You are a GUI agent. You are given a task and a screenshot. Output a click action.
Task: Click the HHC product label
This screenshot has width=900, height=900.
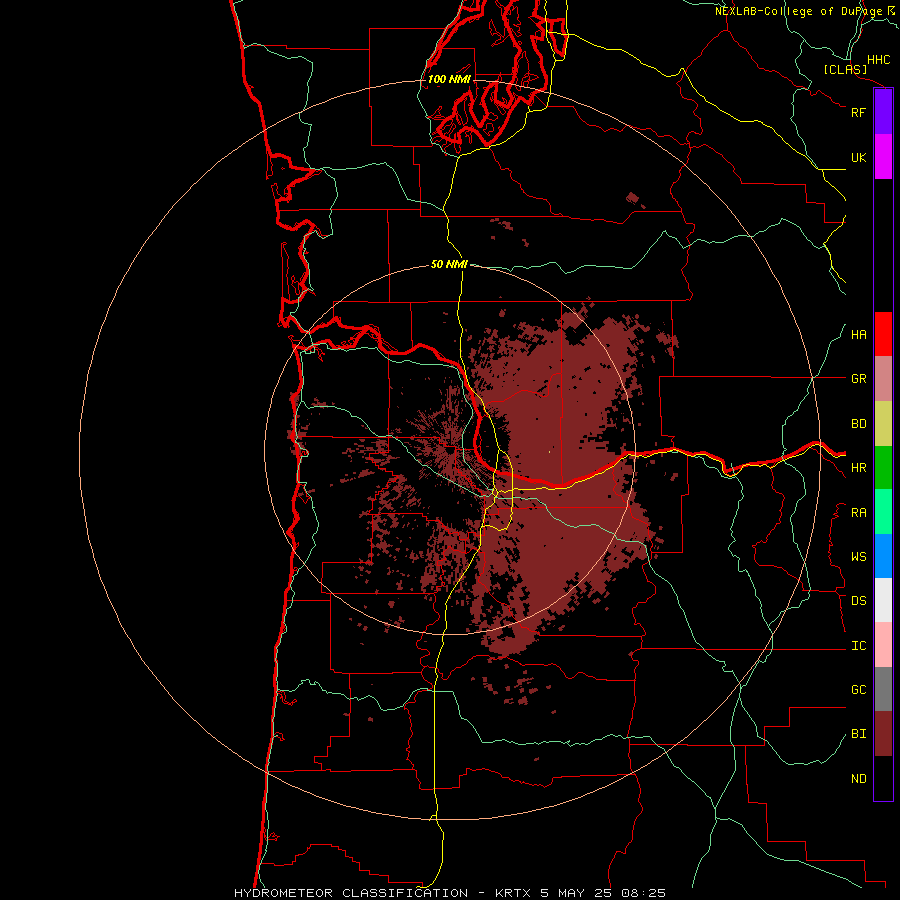(878, 60)
